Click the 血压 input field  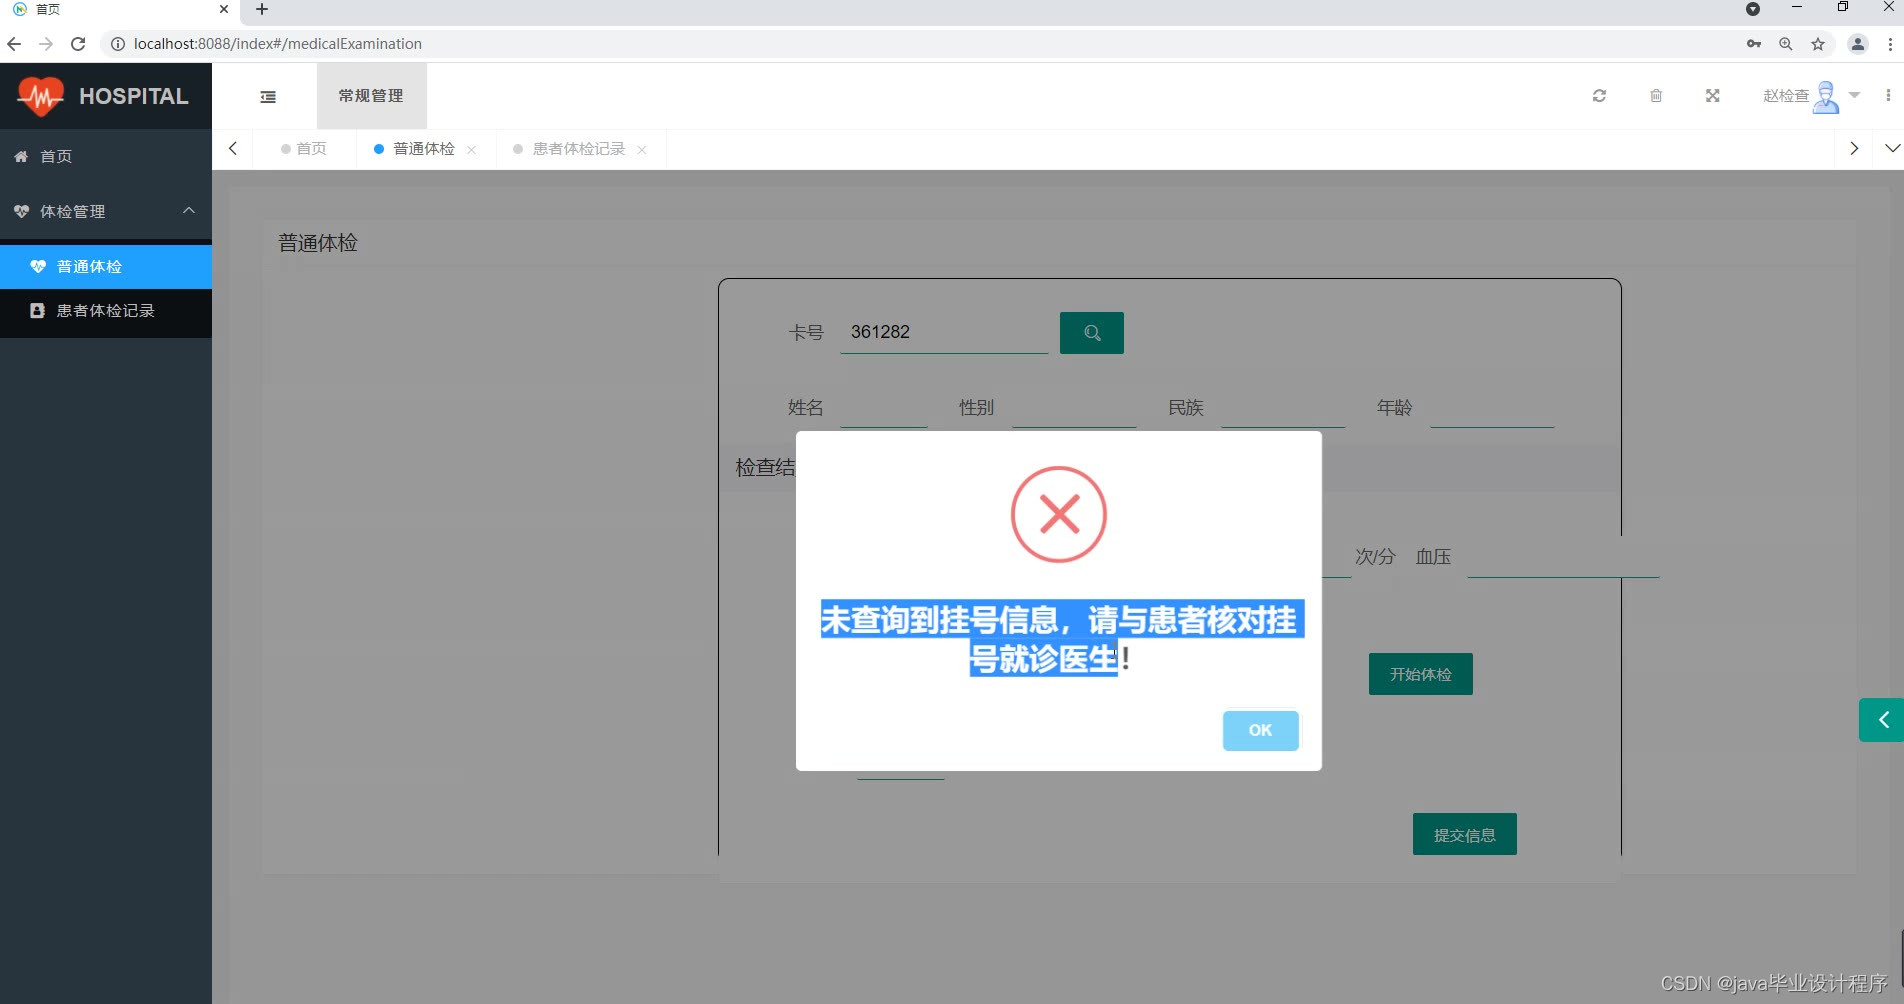[x=1563, y=557]
